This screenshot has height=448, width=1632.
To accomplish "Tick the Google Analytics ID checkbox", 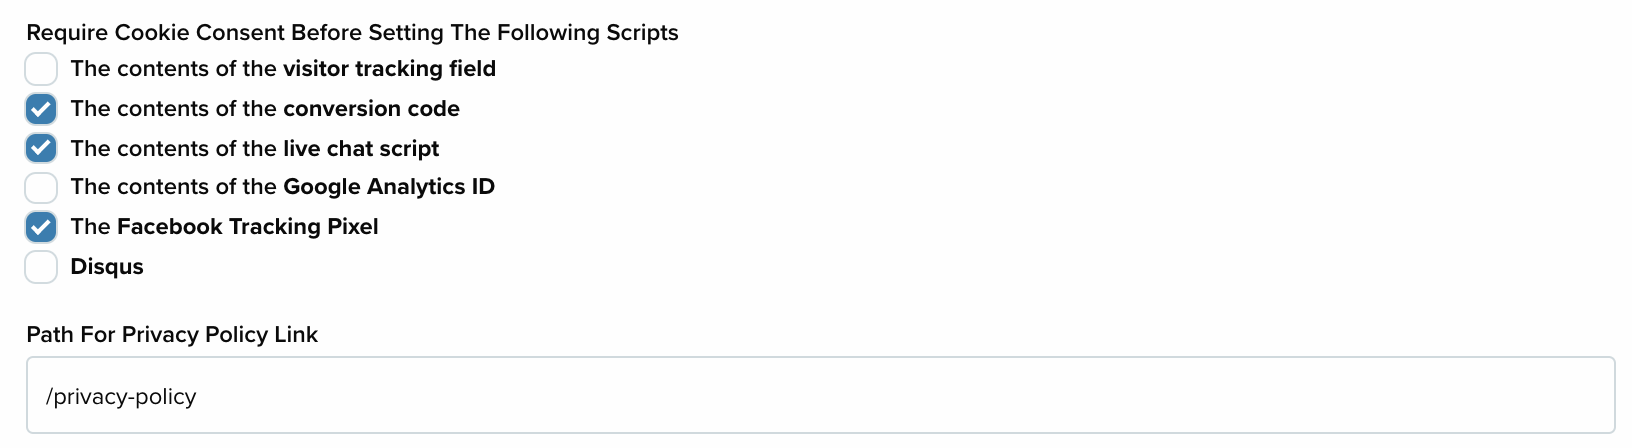I will pyautogui.click(x=41, y=187).
